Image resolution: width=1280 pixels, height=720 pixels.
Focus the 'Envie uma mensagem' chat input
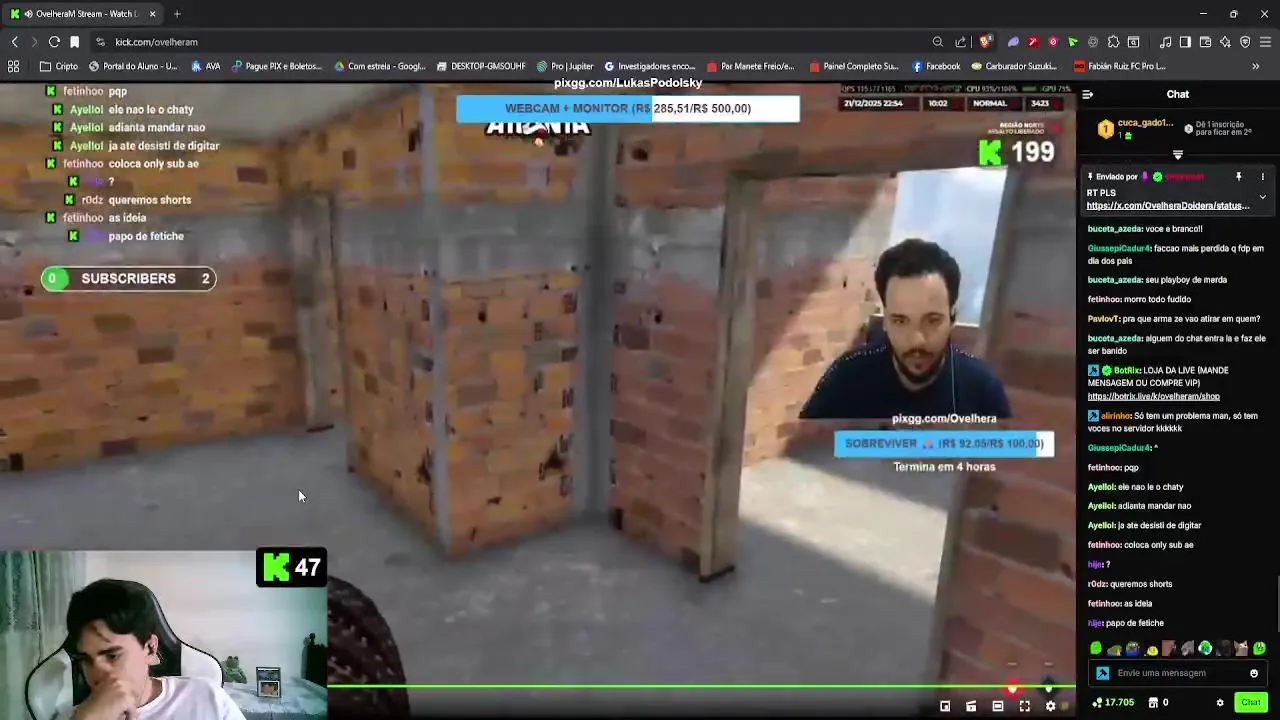tap(1180, 673)
